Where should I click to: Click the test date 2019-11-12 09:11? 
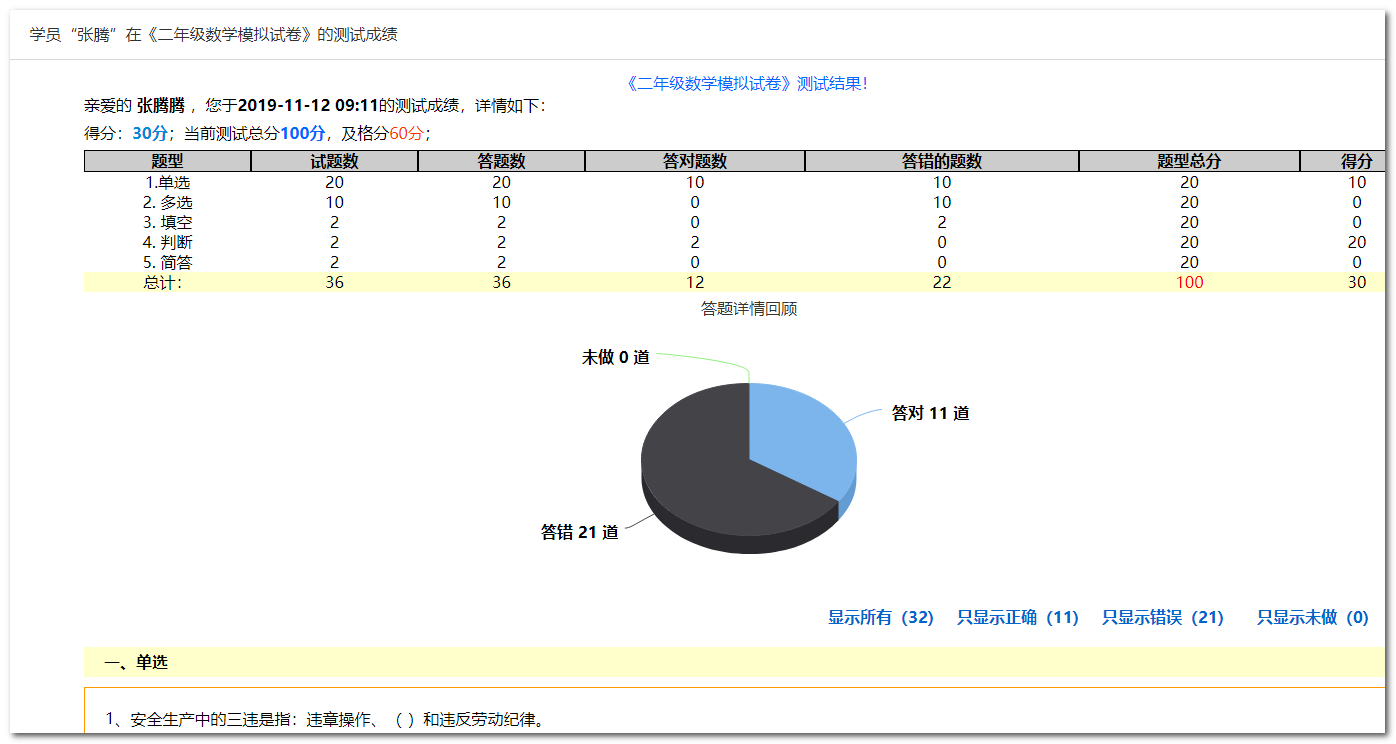click(x=308, y=105)
